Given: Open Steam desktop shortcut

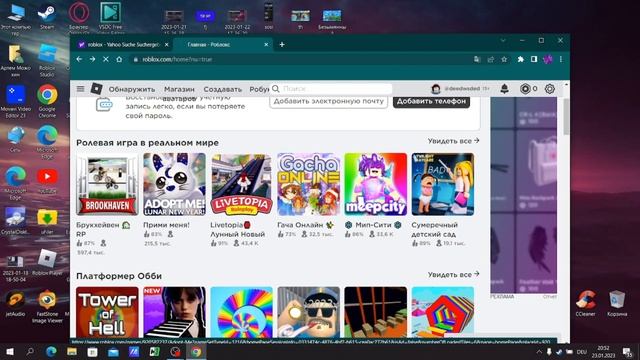Looking at the screenshot, I should 47,16.
